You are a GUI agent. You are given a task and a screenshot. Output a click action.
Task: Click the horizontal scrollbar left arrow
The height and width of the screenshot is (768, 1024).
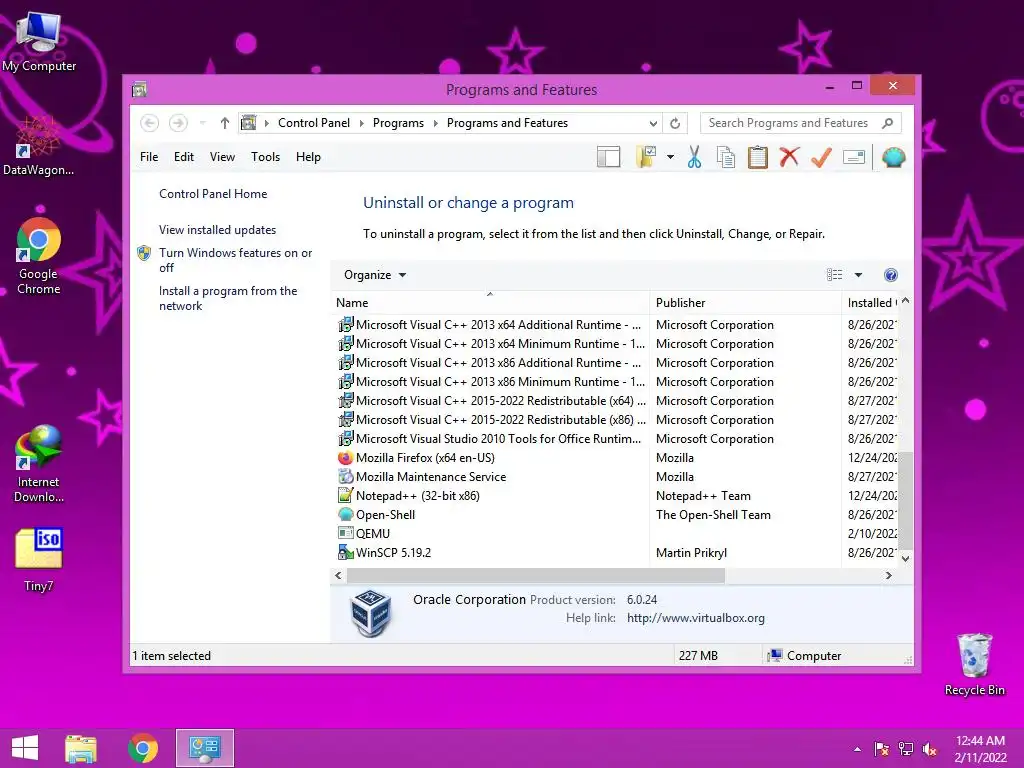[338, 575]
